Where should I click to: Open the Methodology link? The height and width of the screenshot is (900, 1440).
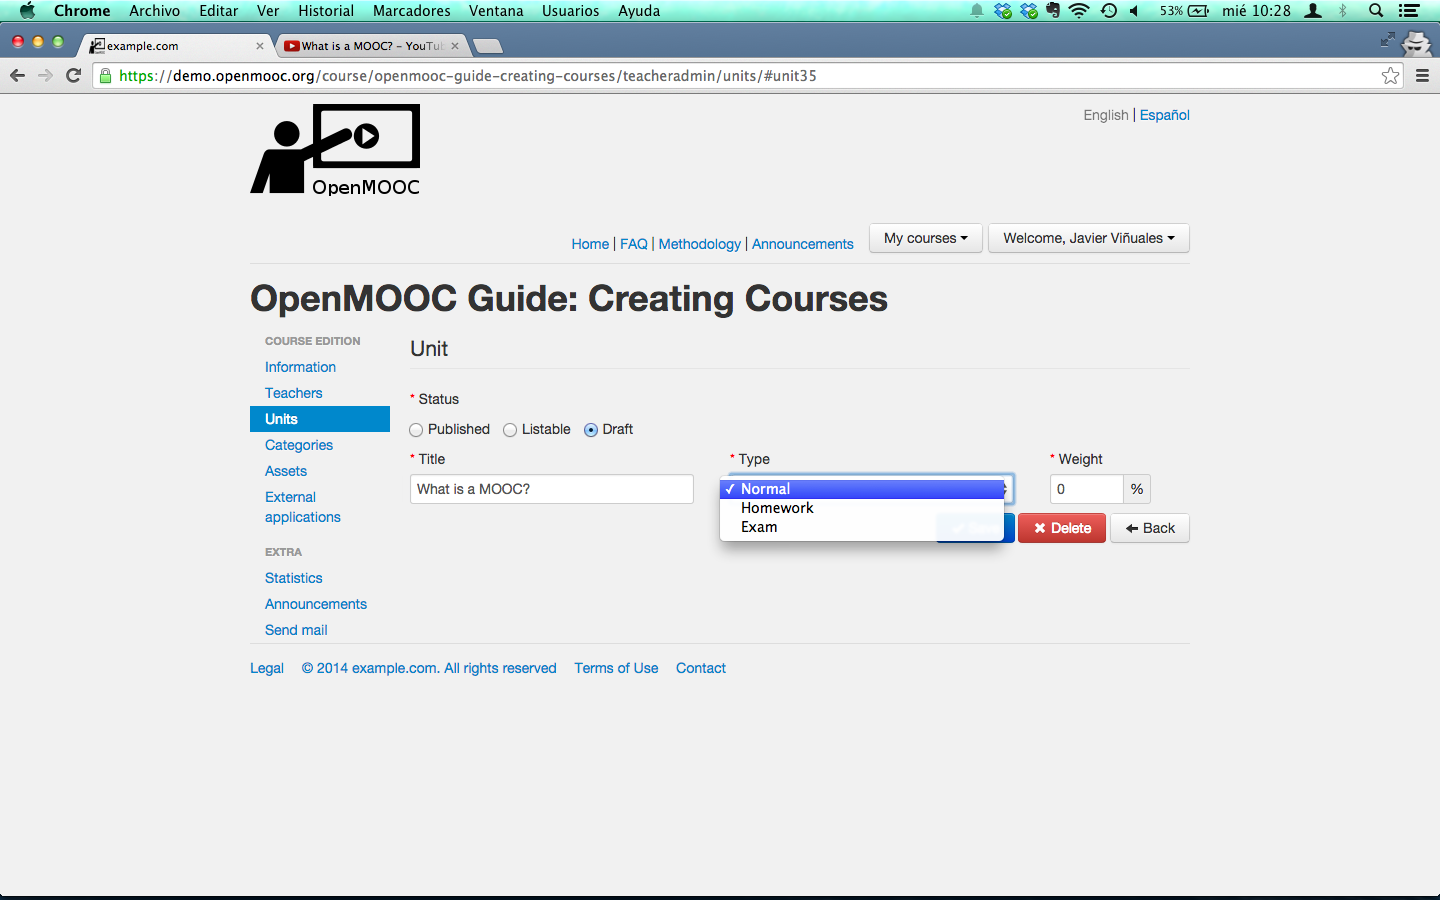click(700, 244)
